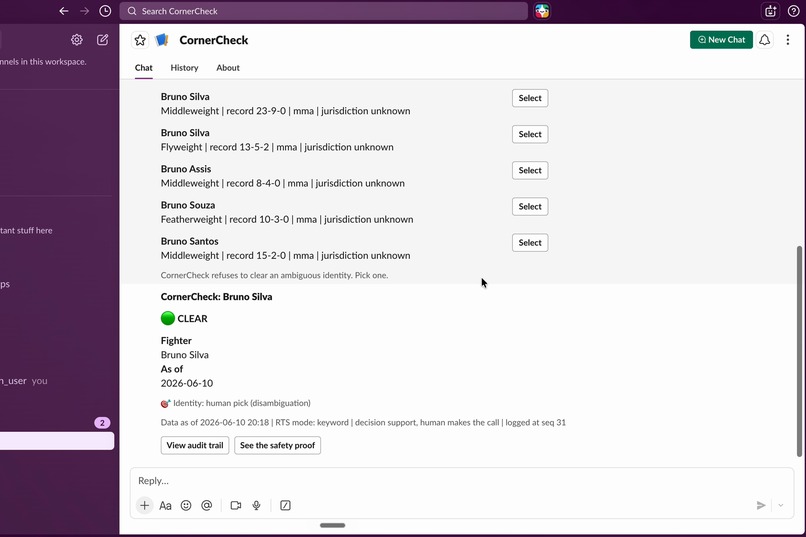Viewport: 806px width, 537px height.
Task: Click the date 2026-06-10
Action: (x=187, y=383)
